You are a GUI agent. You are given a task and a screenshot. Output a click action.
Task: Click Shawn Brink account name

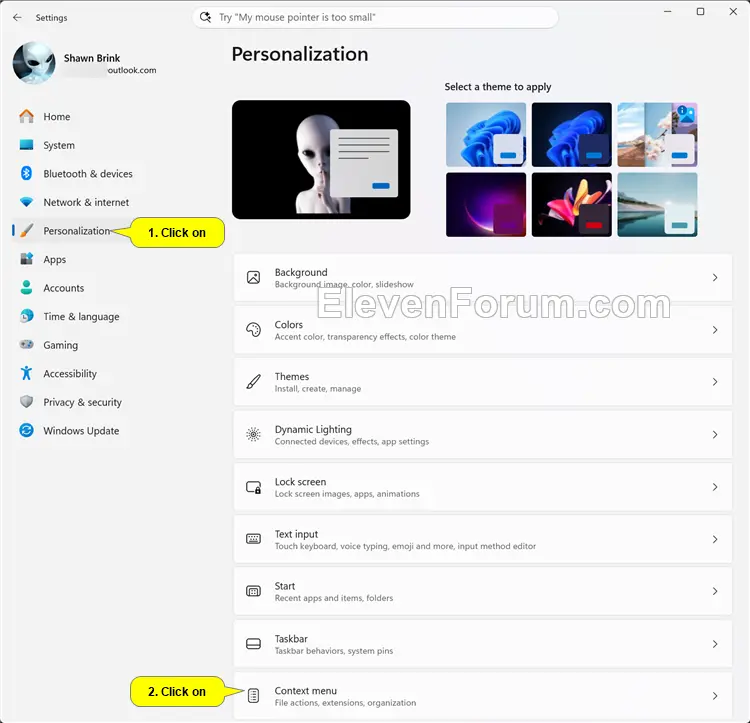[92, 58]
